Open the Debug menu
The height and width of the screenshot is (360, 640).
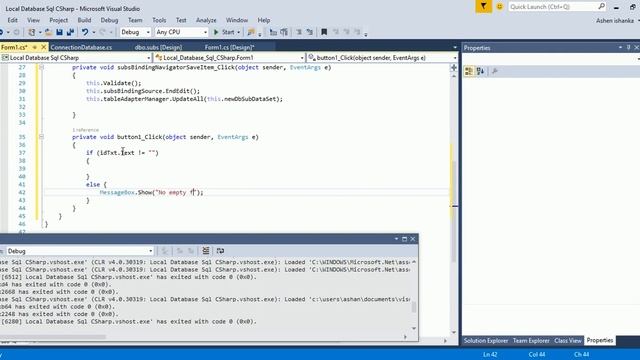[x=109, y=20]
